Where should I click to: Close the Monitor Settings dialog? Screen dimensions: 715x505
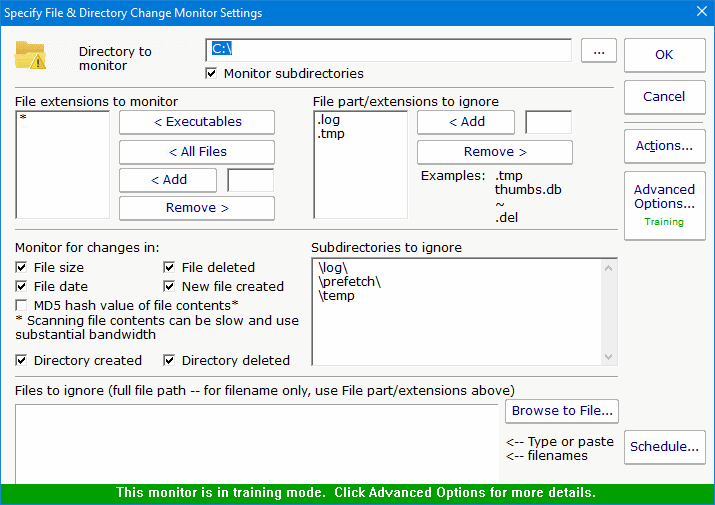(x=702, y=11)
